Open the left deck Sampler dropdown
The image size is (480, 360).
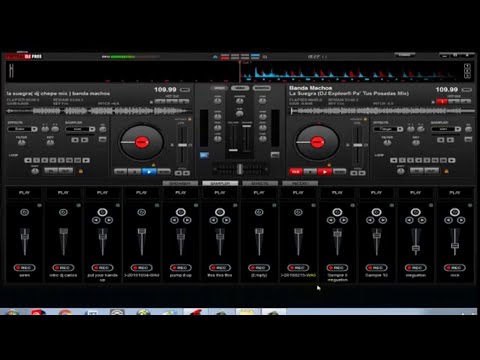pyautogui.click(x=80, y=129)
